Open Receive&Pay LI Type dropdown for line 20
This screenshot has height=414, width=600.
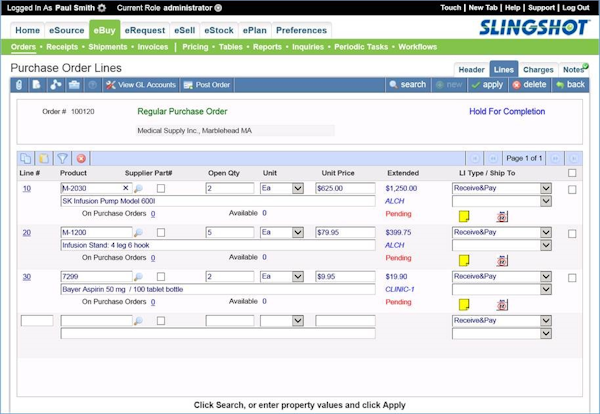pos(546,232)
